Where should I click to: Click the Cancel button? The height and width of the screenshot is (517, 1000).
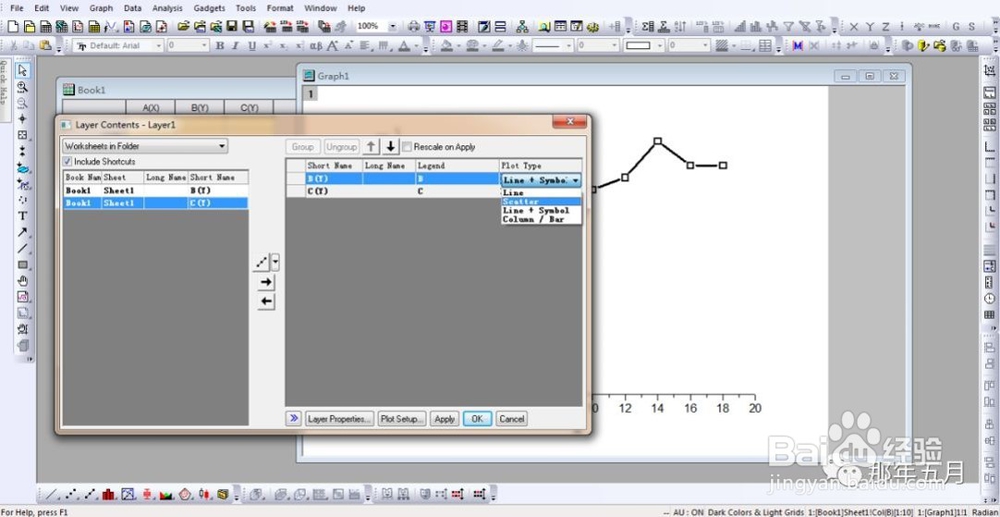511,419
